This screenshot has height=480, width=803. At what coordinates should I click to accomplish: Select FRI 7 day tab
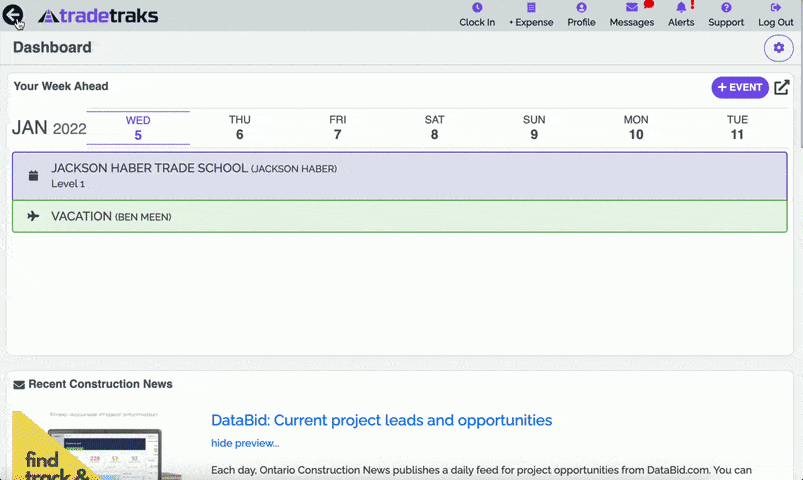(x=337, y=128)
